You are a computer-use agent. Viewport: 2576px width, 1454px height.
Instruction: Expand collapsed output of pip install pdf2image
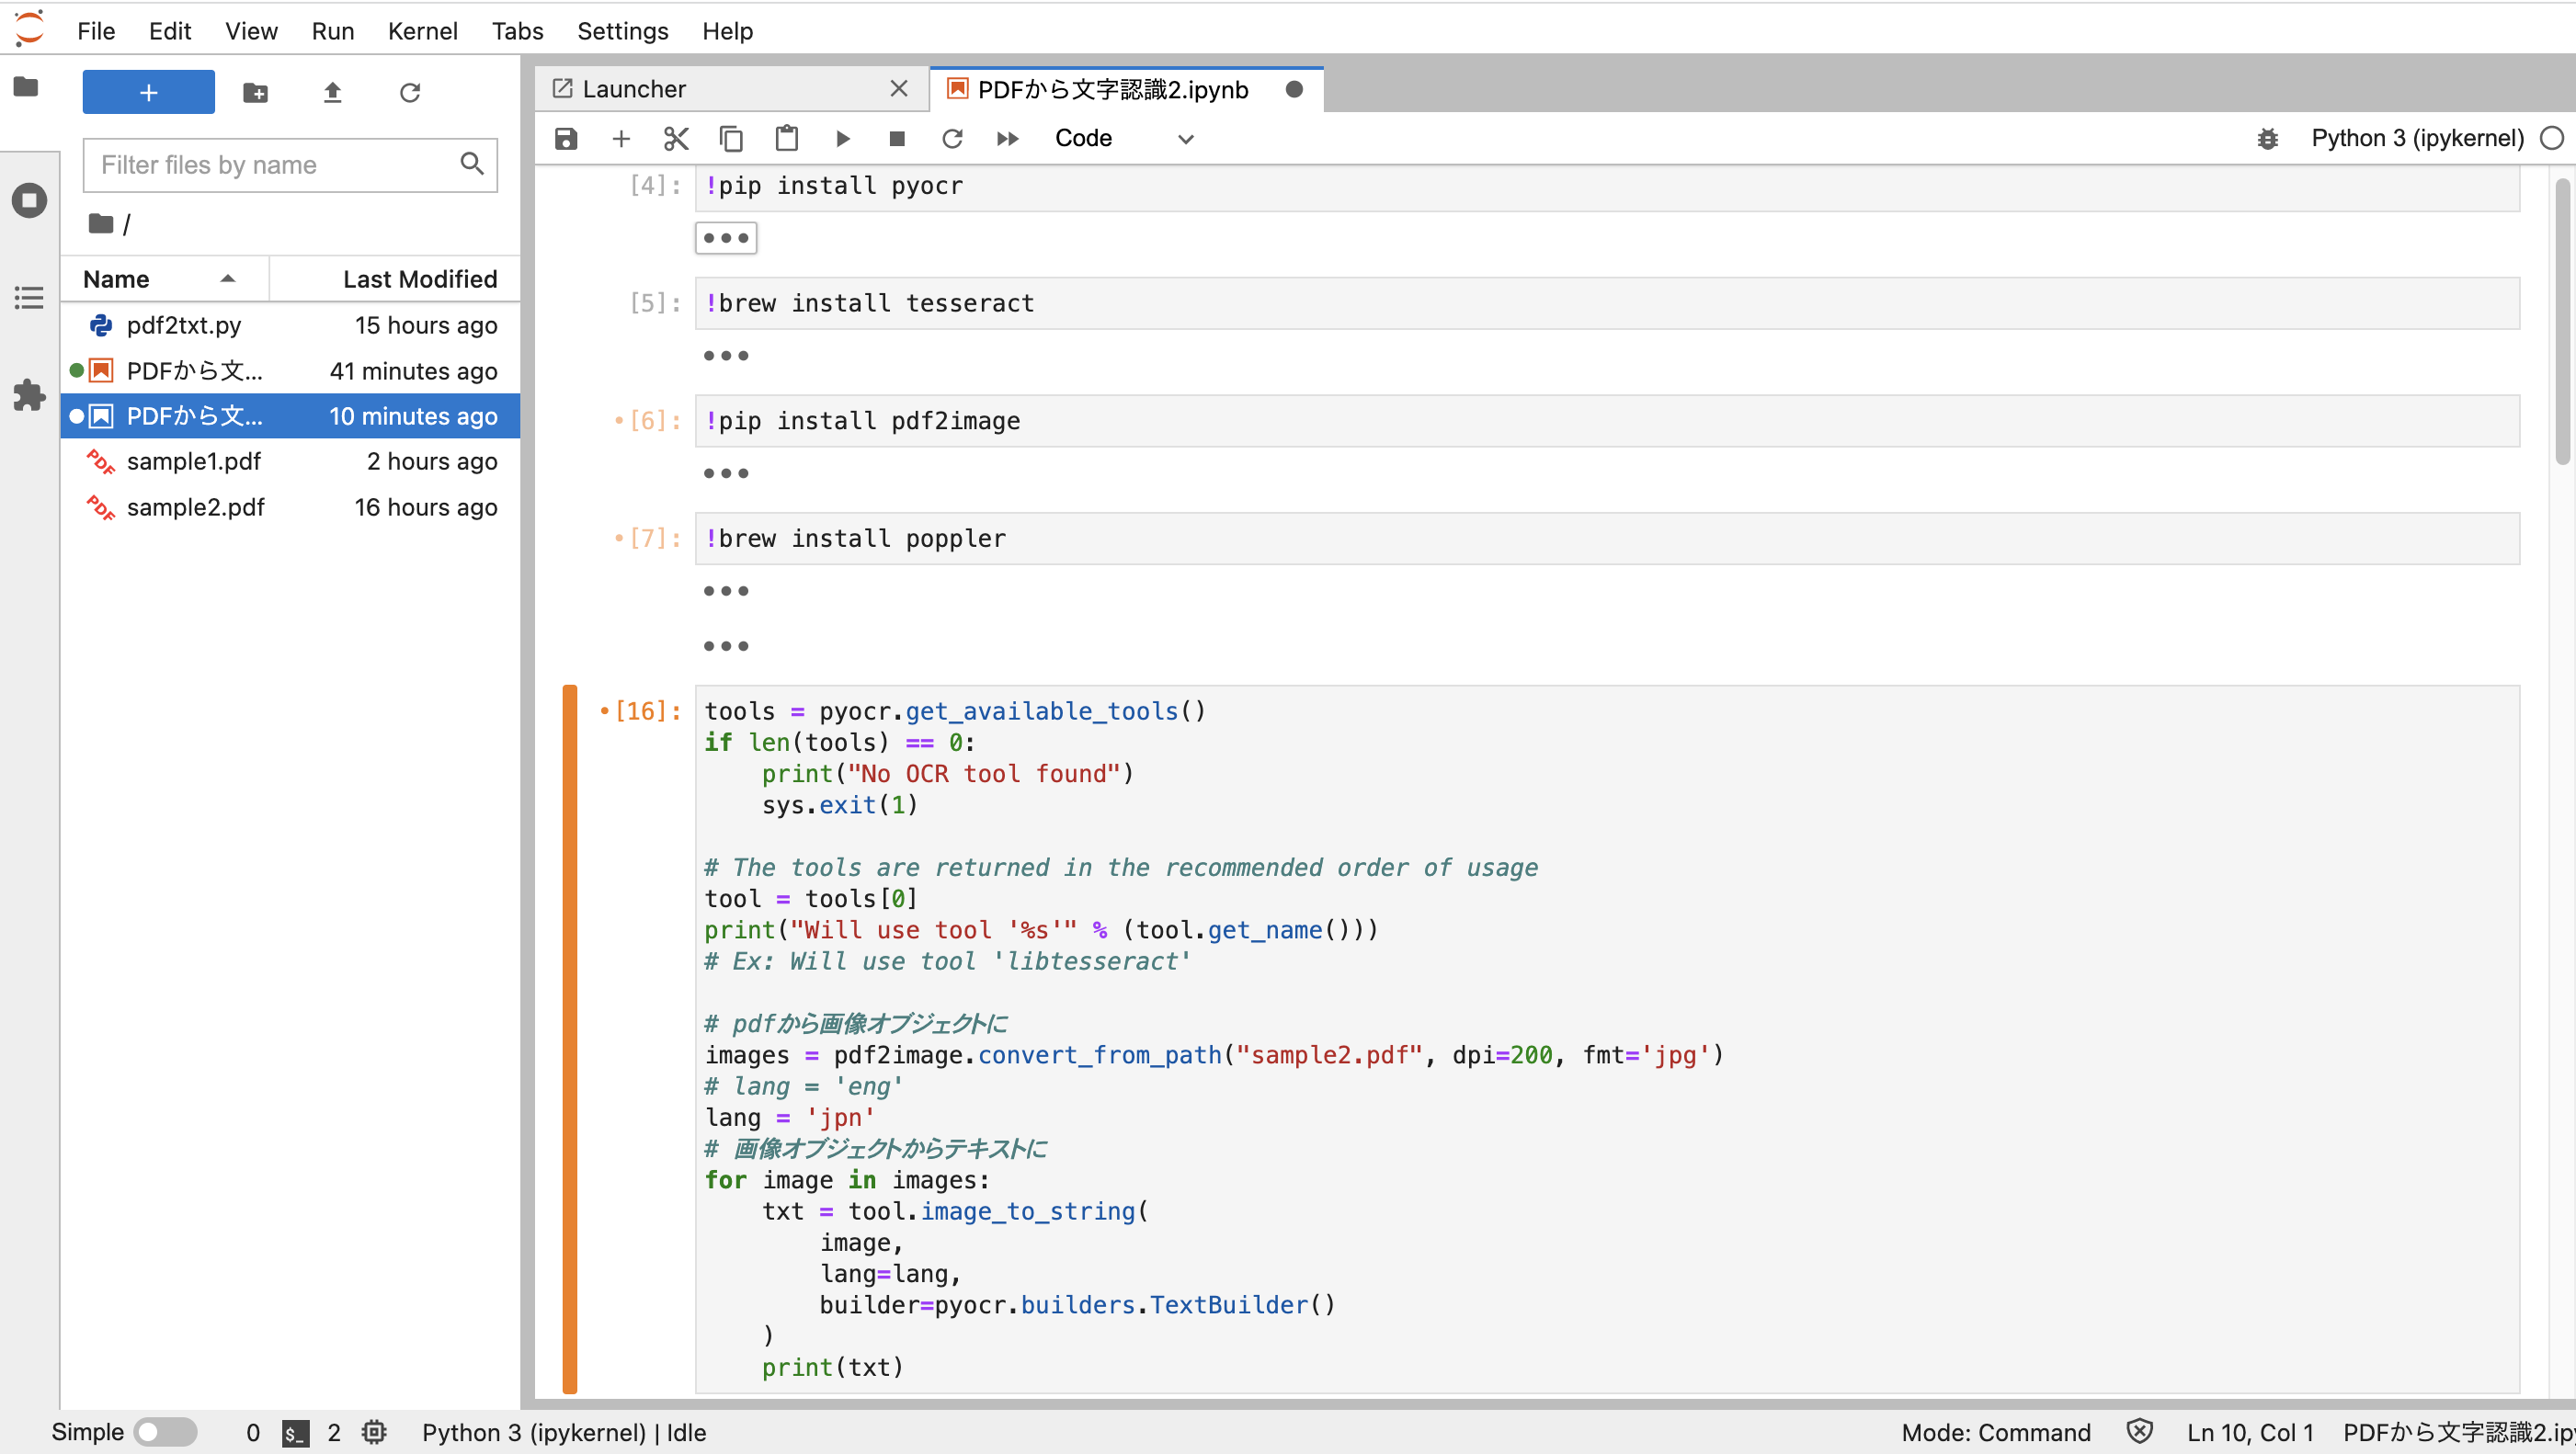coord(726,474)
